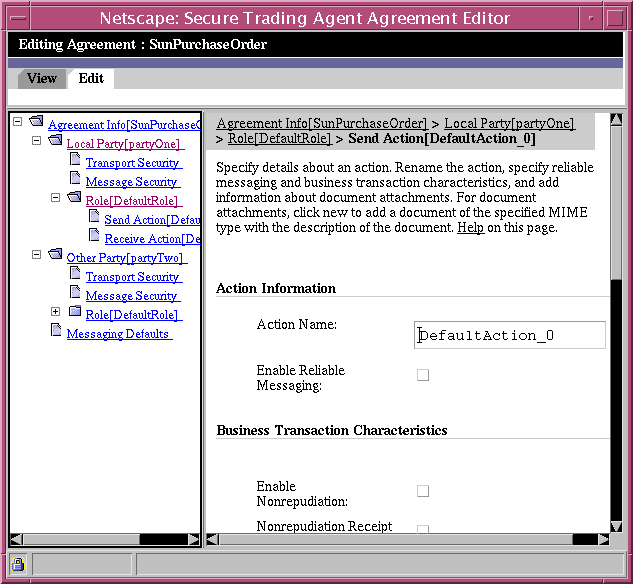Image resolution: width=633 pixels, height=584 pixels.
Task: Toggle Enable Nonrepudiation checkbox
Action: point(423,491)
